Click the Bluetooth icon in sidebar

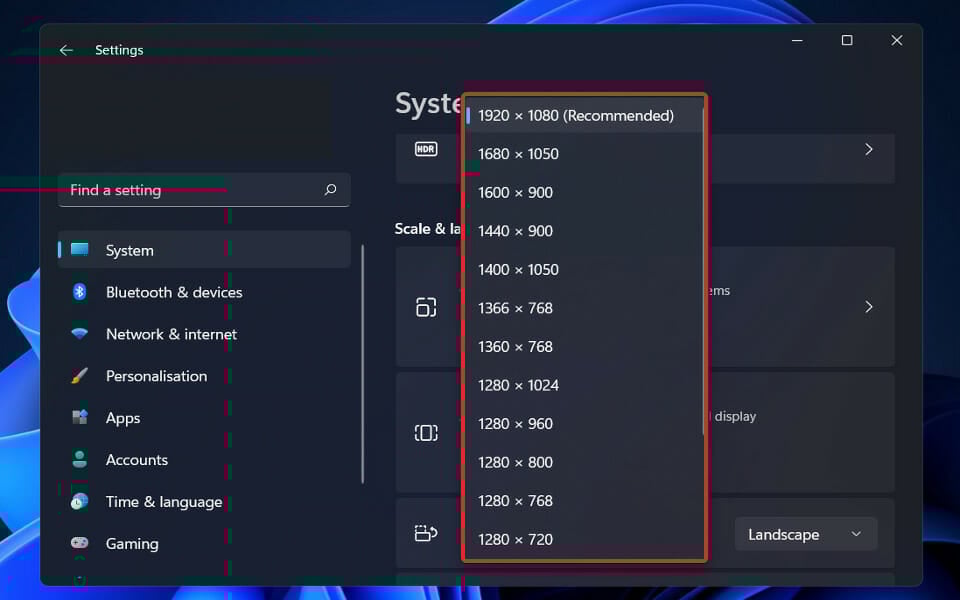[80, 292]
